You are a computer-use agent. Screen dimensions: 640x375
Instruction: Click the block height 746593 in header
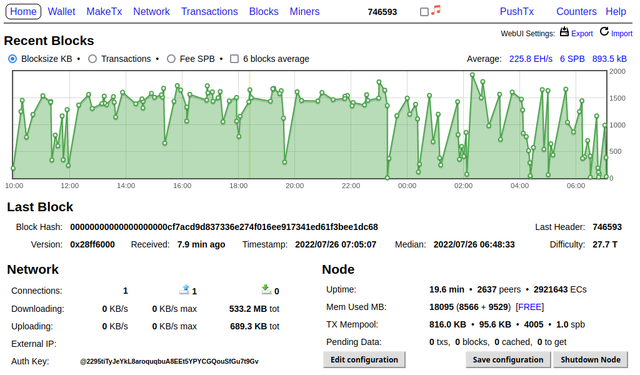[x=382, y=12]
